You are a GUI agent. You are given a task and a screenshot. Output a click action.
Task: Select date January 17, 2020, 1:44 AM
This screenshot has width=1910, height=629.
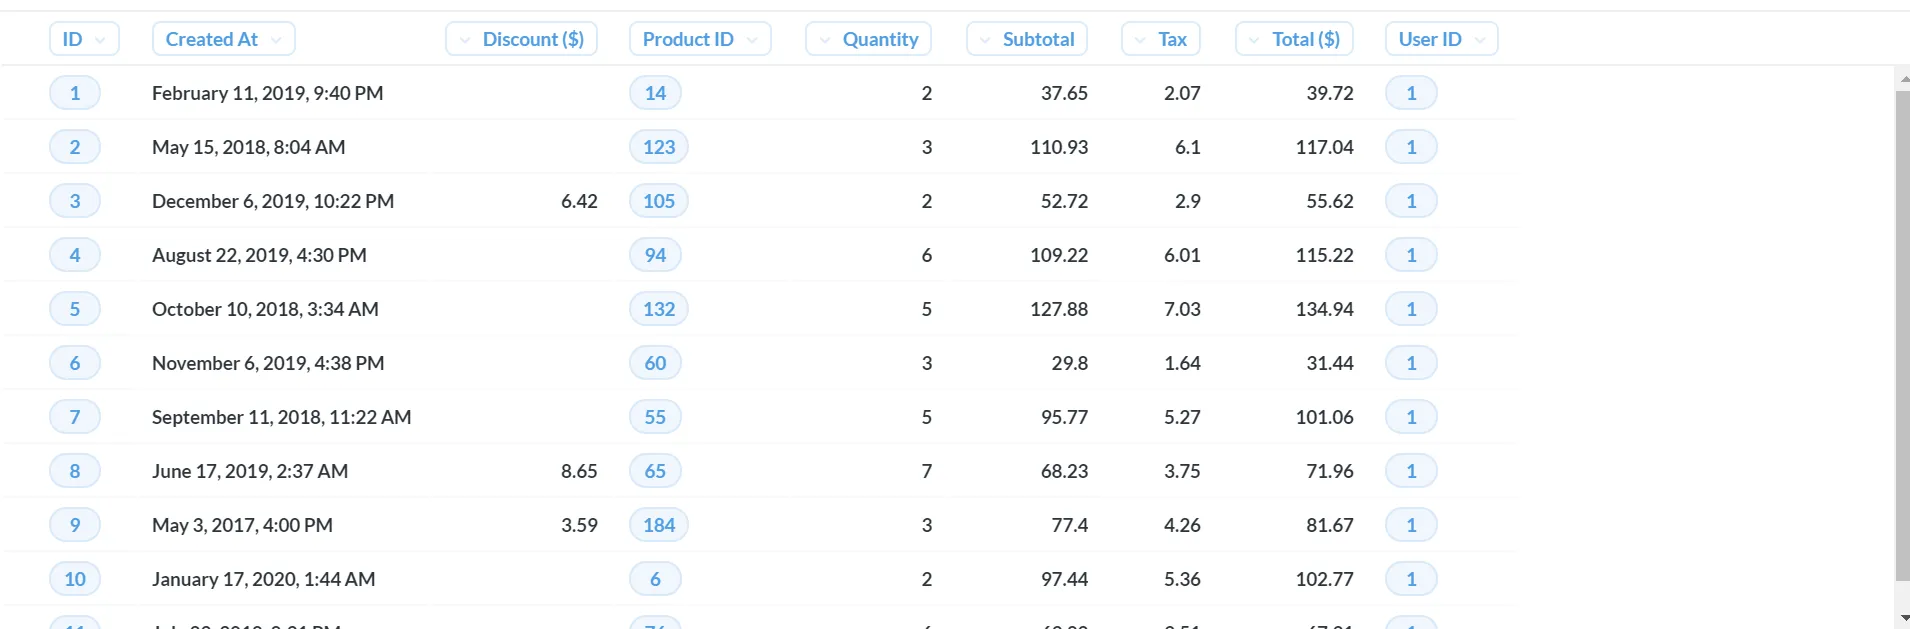pos(264,579)
